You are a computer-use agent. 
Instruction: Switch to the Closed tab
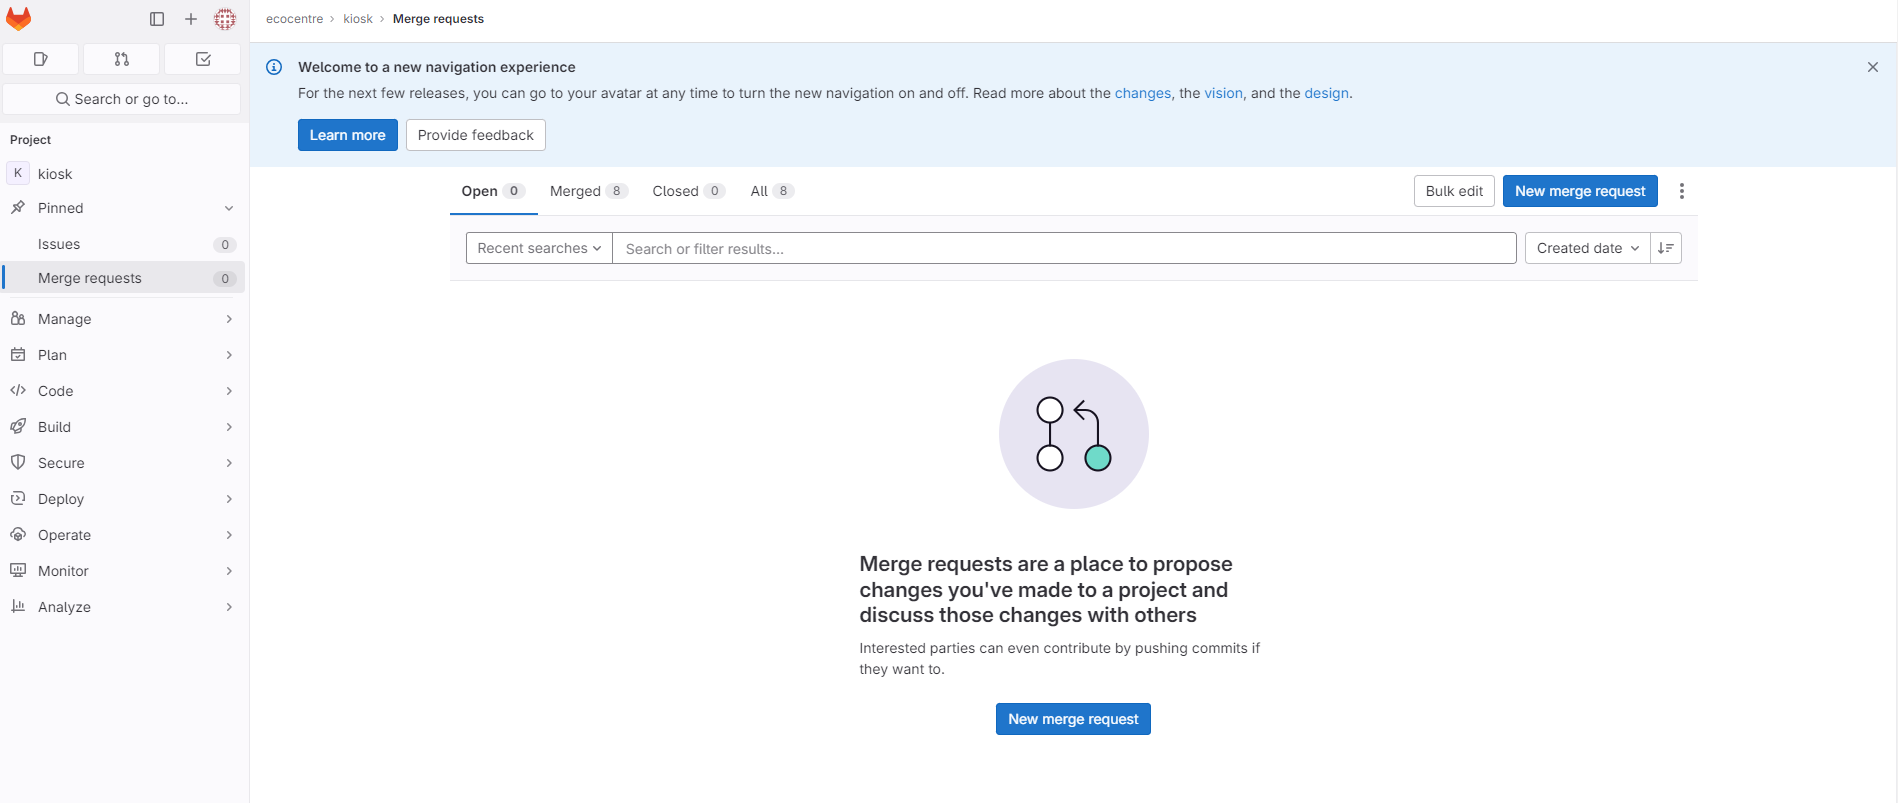click(689, 191)
